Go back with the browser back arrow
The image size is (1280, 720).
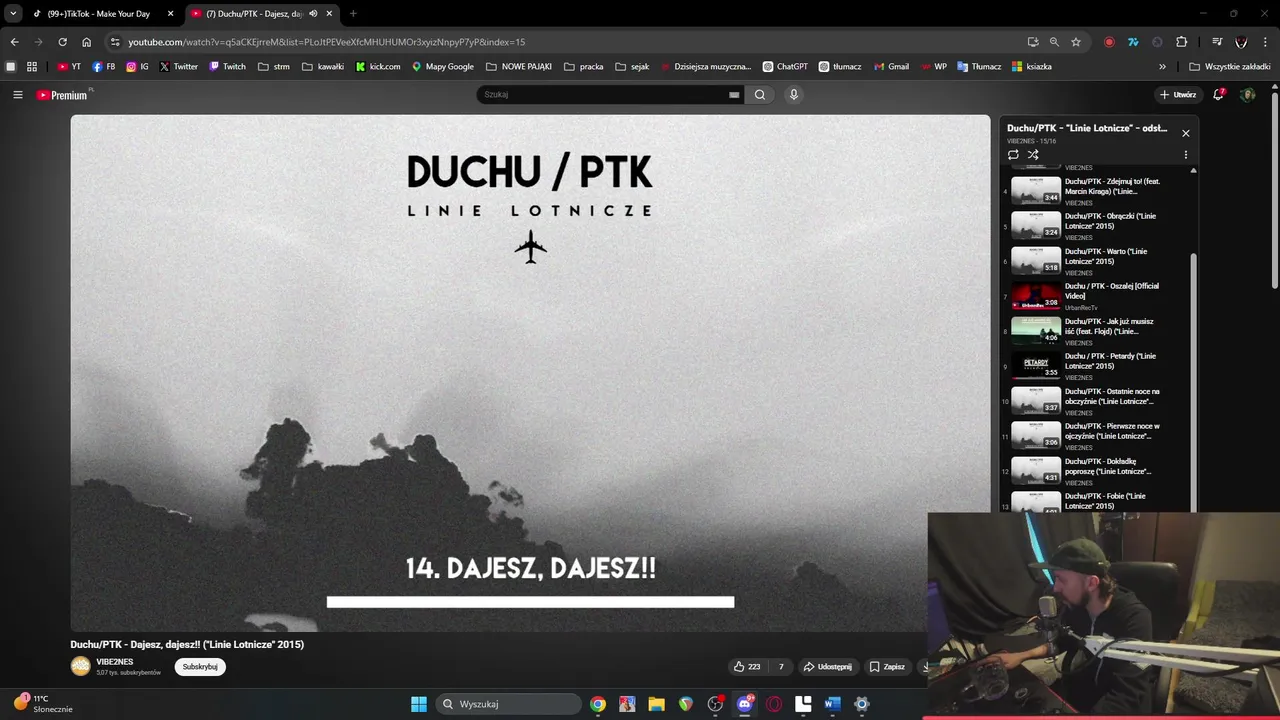[x=14, y=42]
